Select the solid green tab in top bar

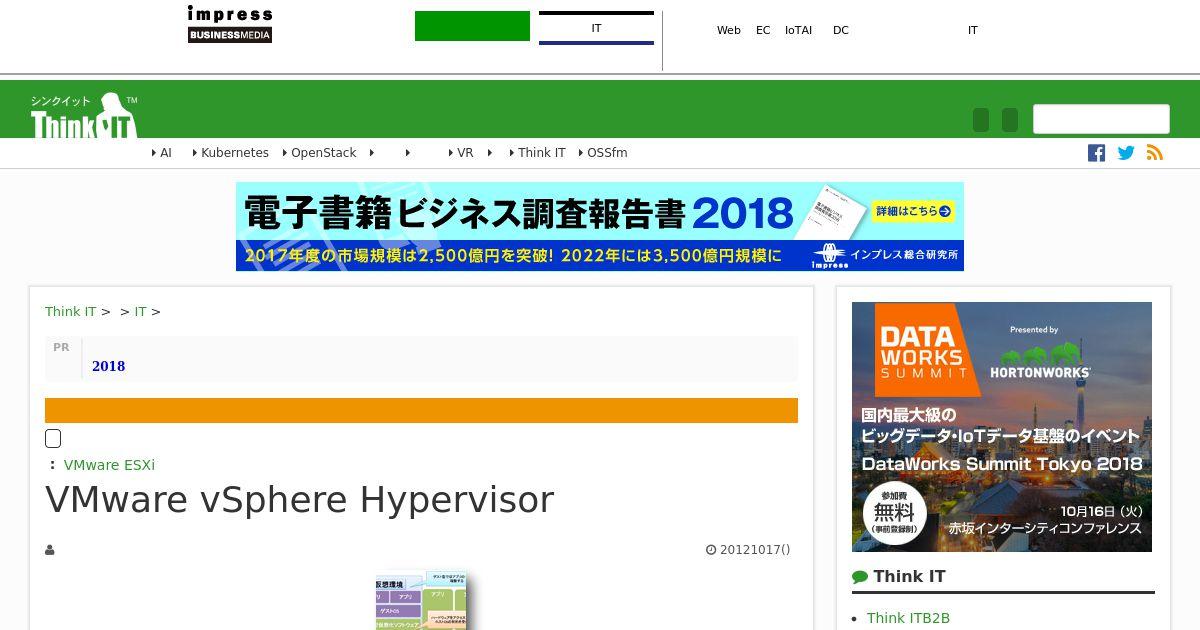tap(472, 26)
